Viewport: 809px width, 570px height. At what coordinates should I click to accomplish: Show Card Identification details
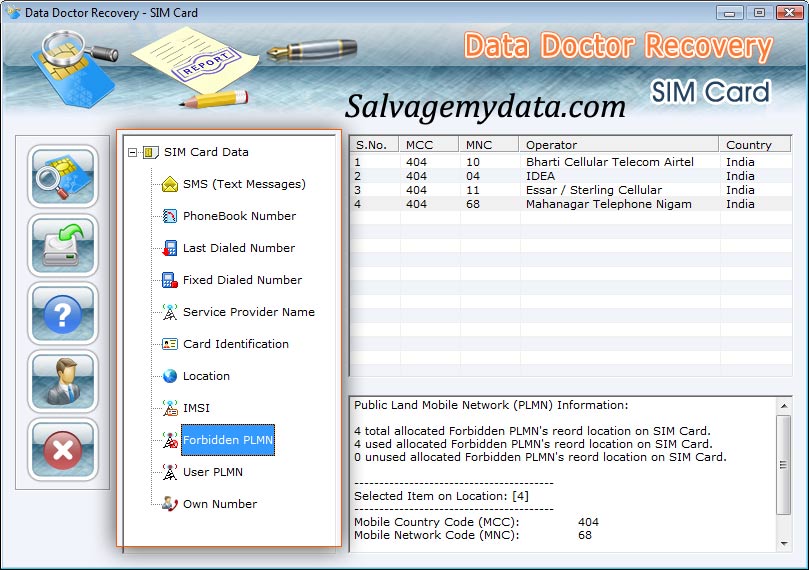coord(236,344)
